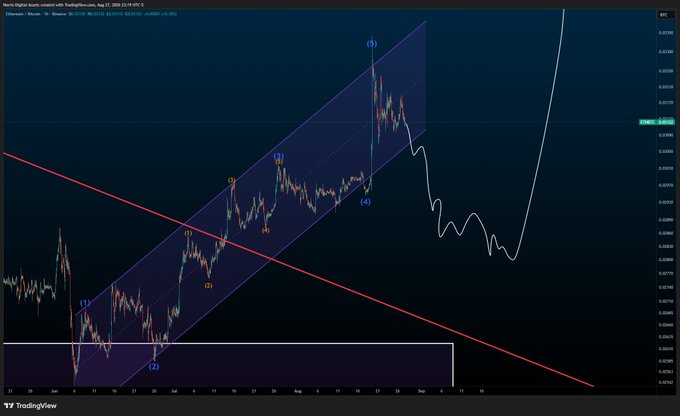Select the blue (2) wave label
The image size is (680, 416).
click(x=154, y=367)
